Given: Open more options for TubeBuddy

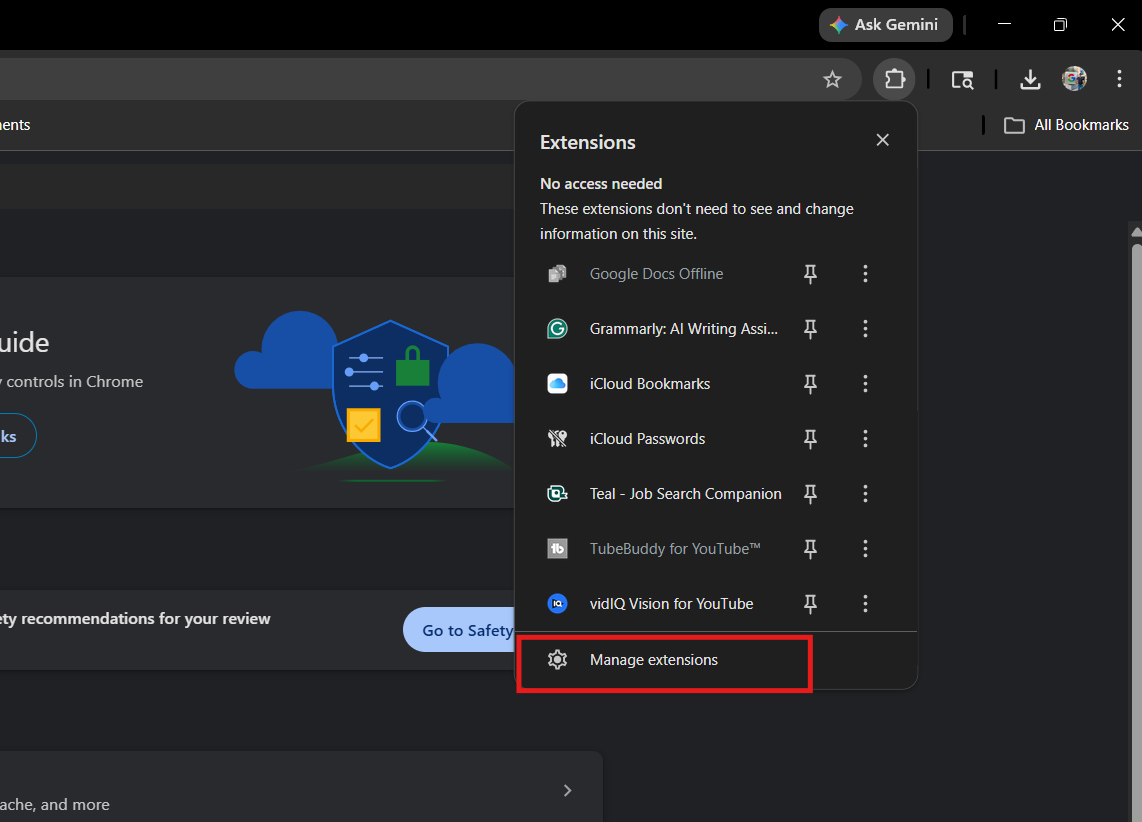Looking at the screenshot, I should click(x=865, y=549).
